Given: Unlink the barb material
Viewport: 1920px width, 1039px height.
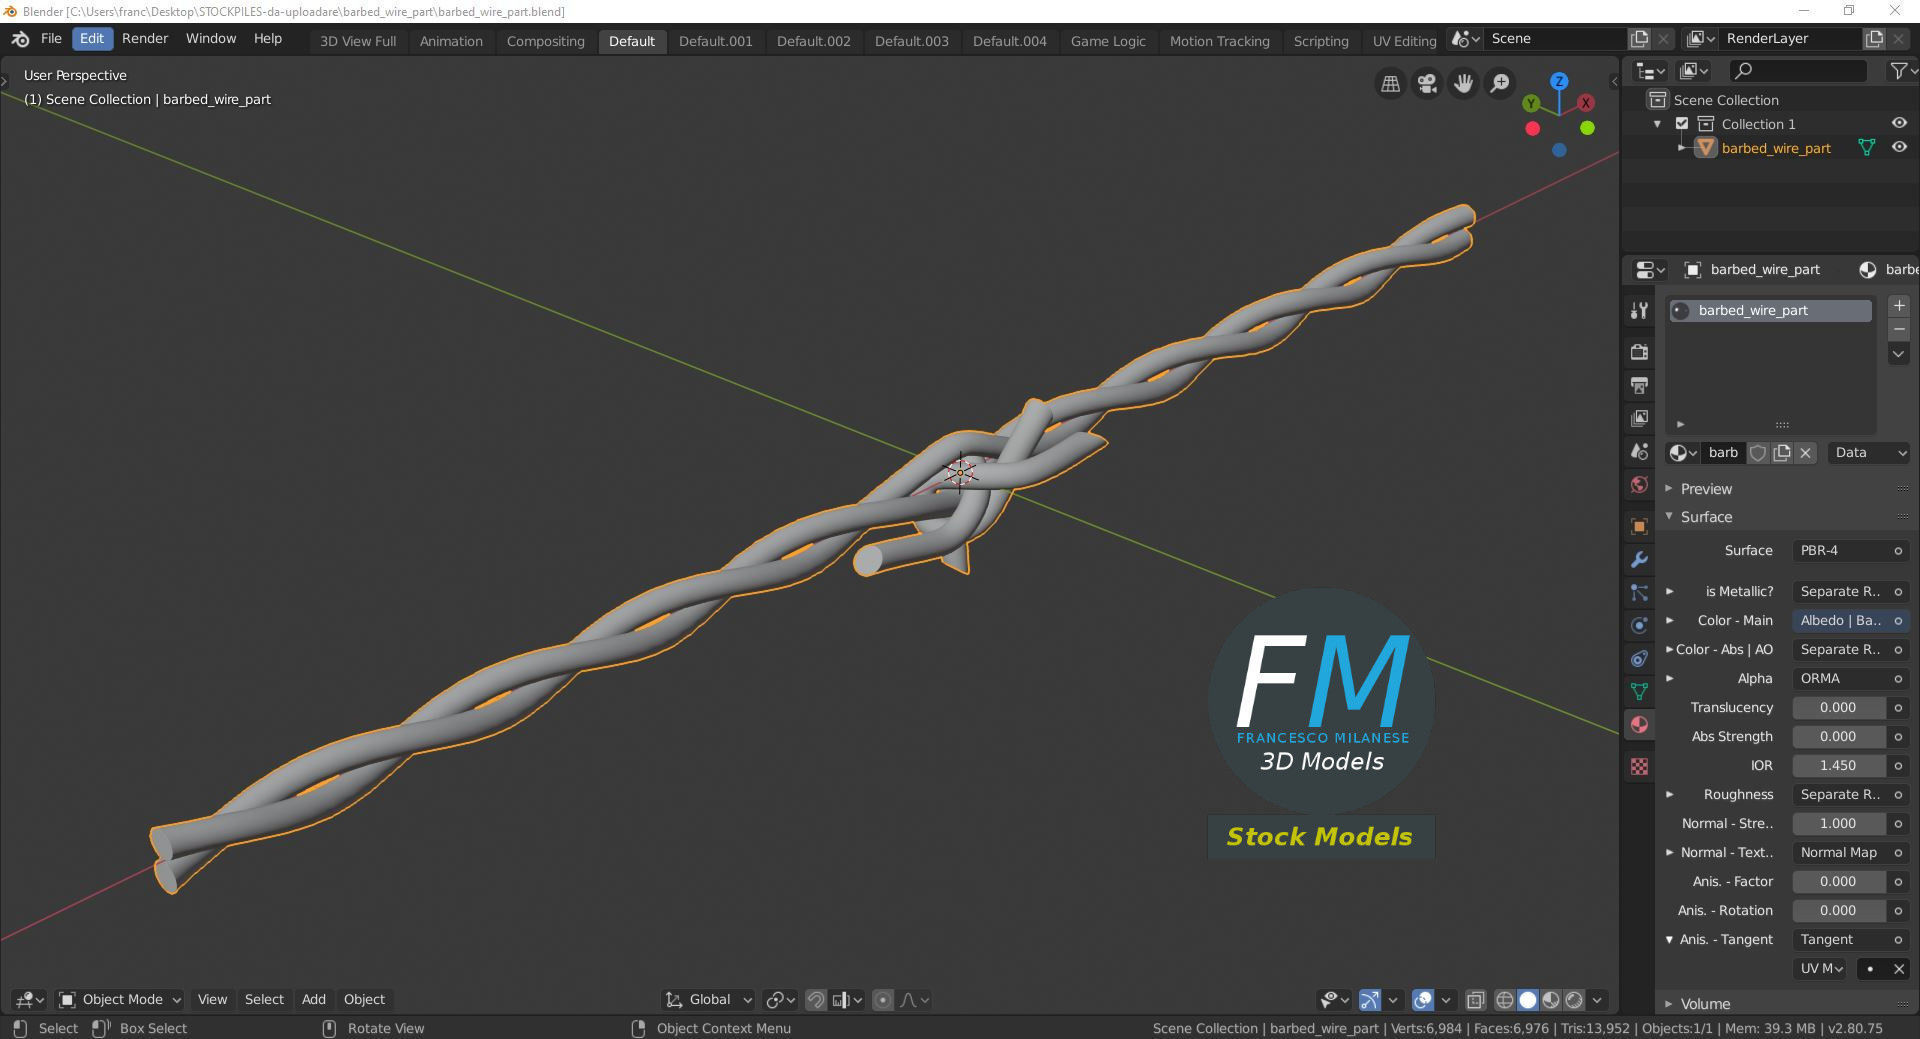Looking at the screenshot, I should pyautogui.click(x=1806, y=453).
